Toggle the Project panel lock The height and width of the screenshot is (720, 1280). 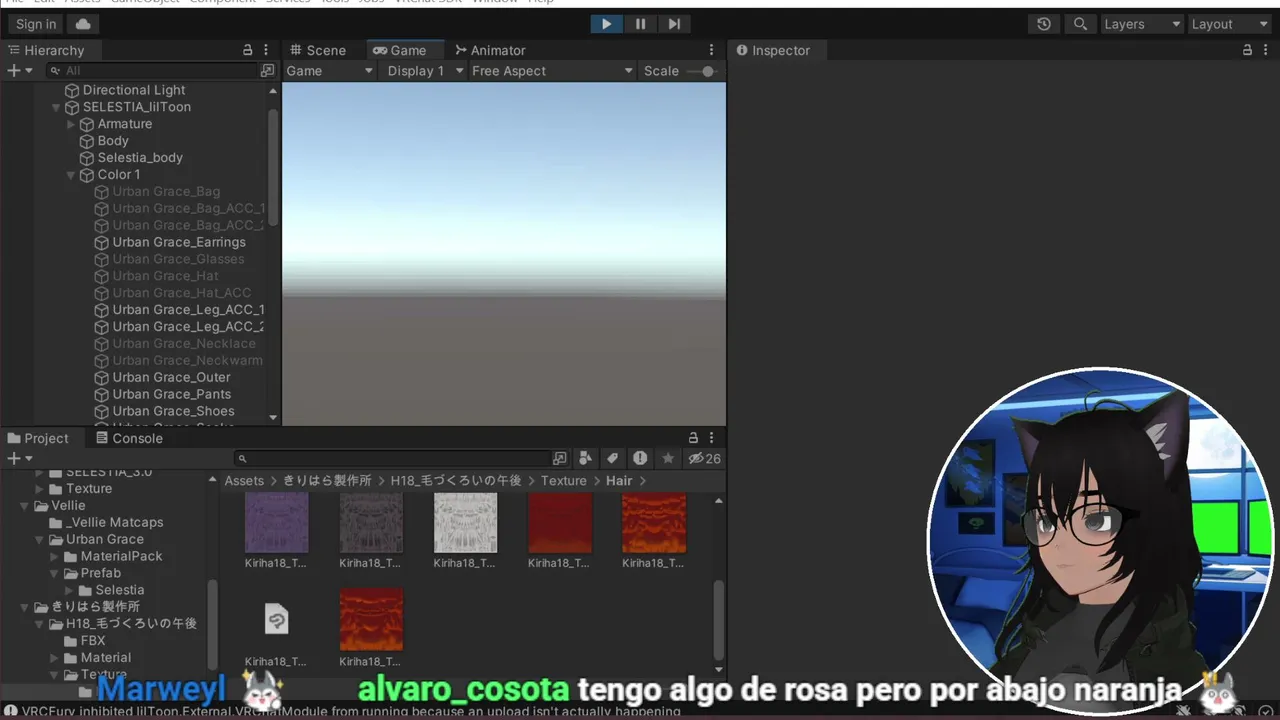click(693, 438)
